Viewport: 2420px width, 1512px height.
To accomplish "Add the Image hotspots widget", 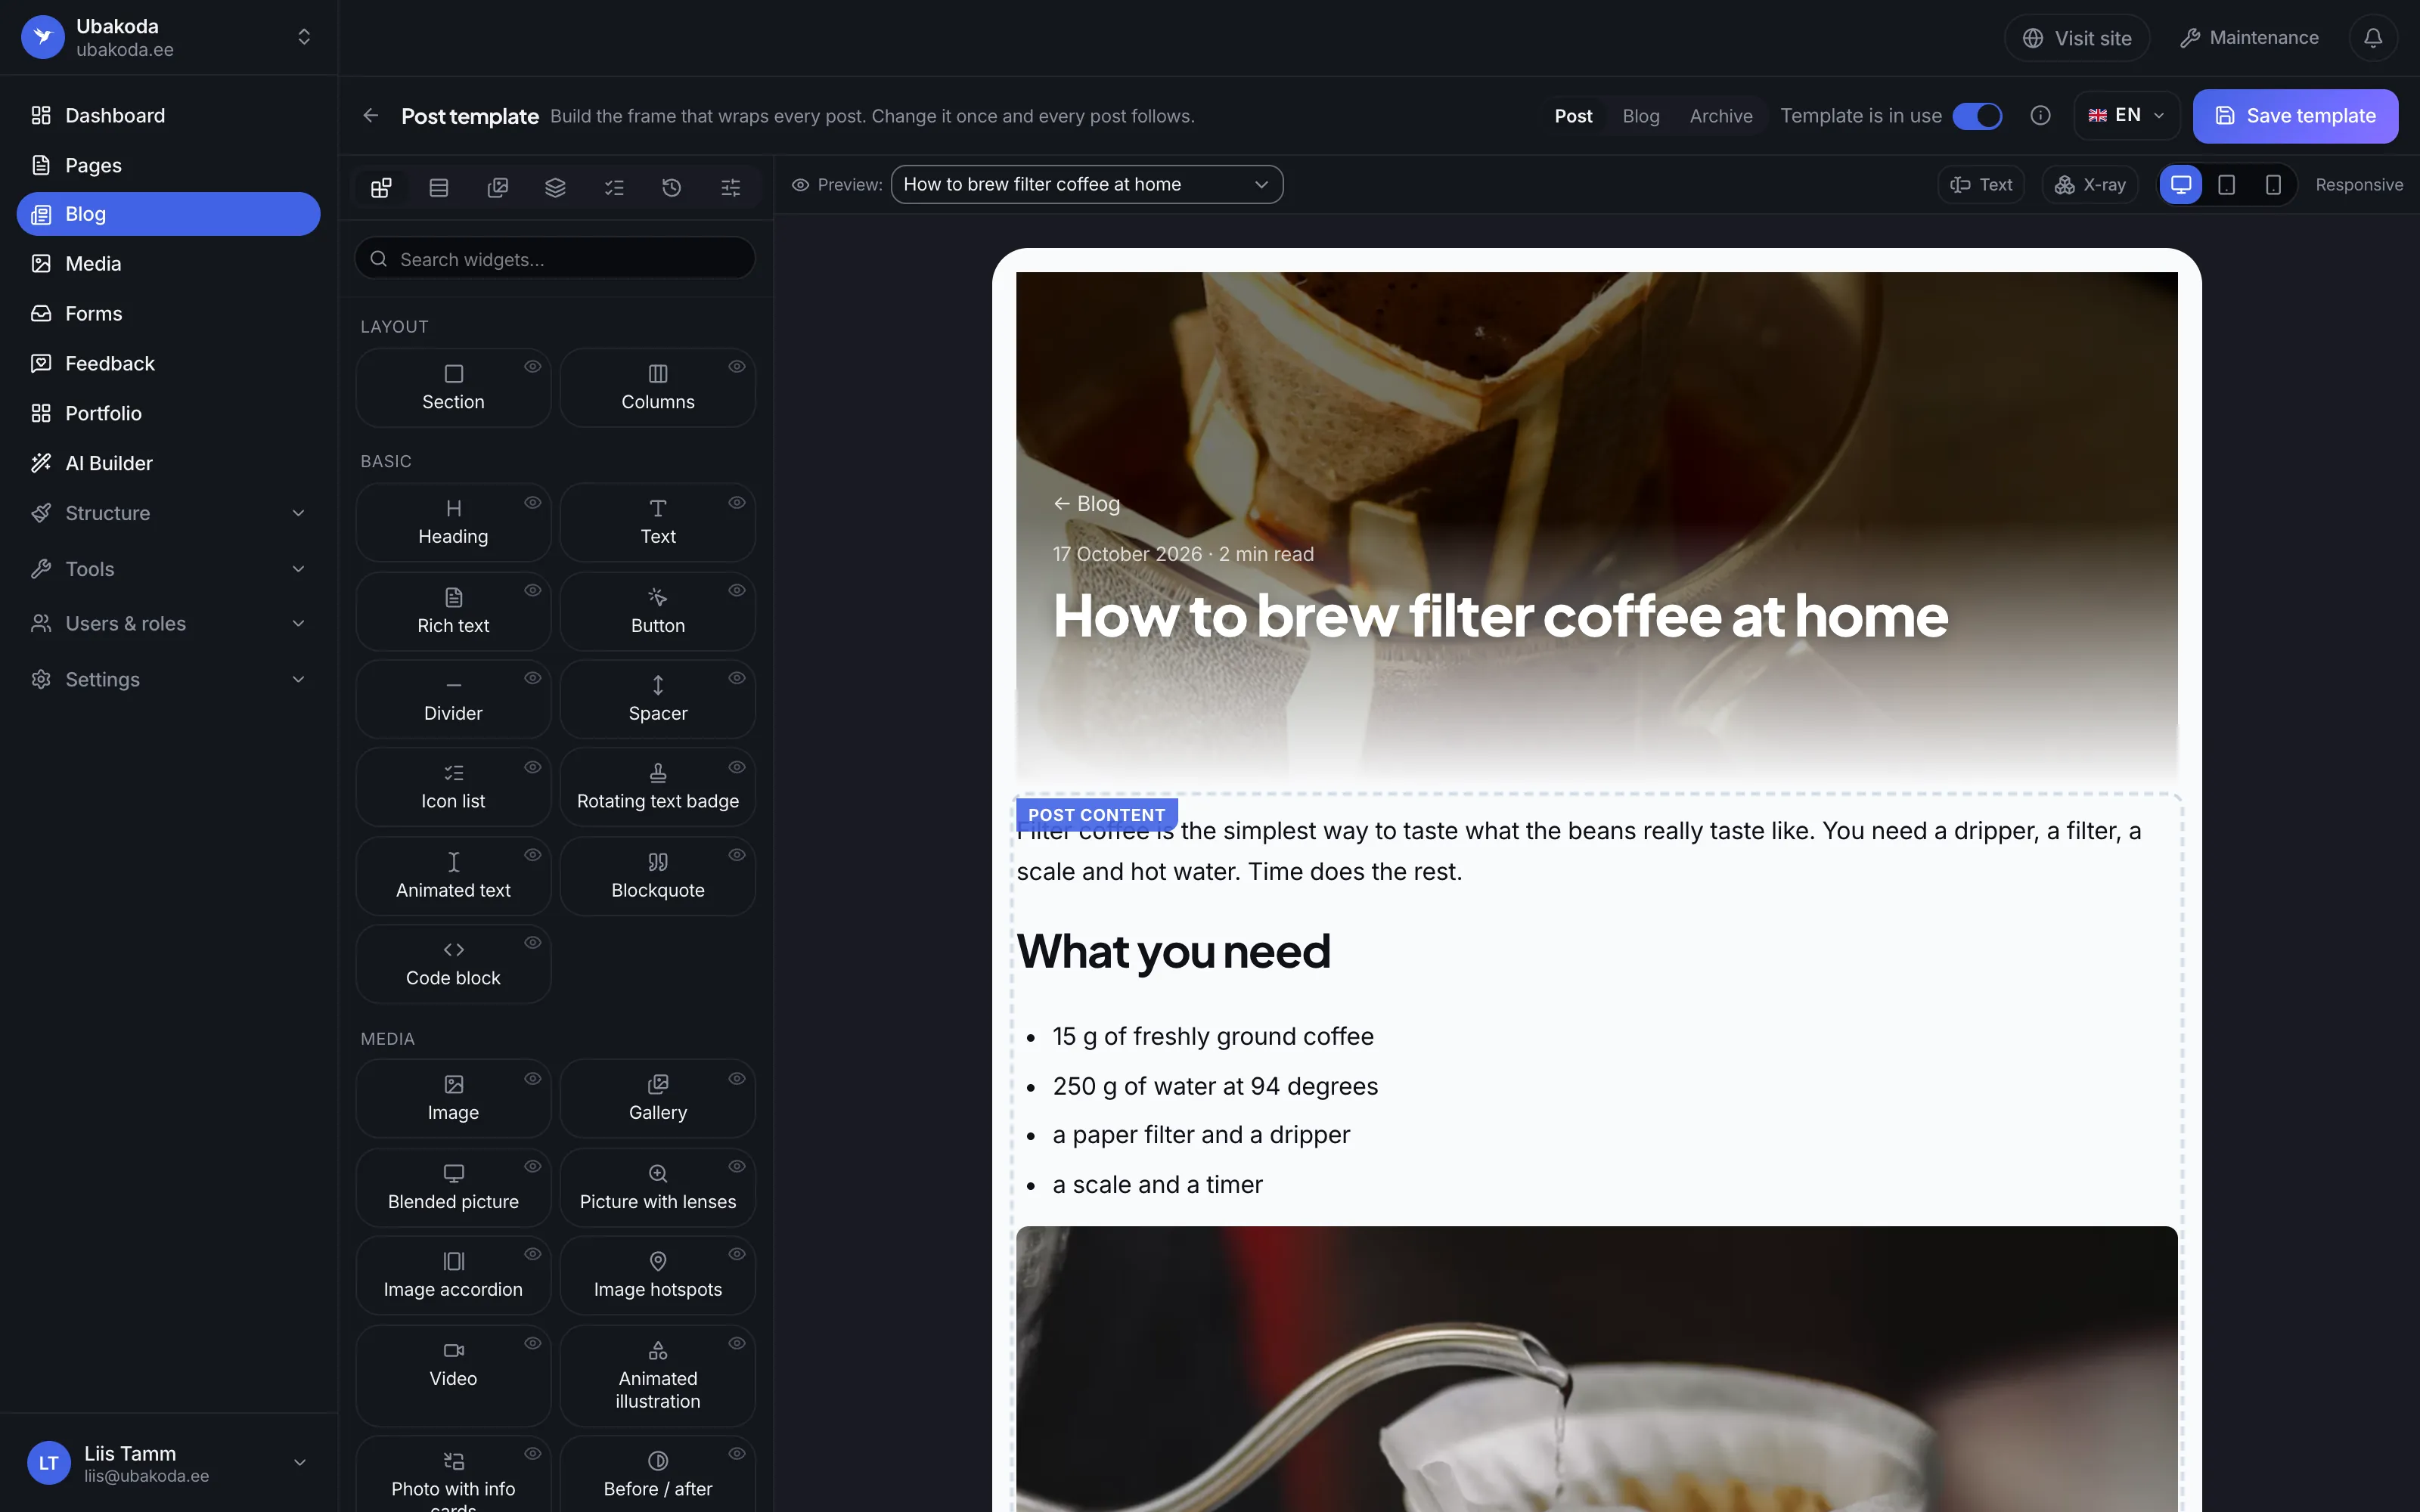I will [658, 1275].
